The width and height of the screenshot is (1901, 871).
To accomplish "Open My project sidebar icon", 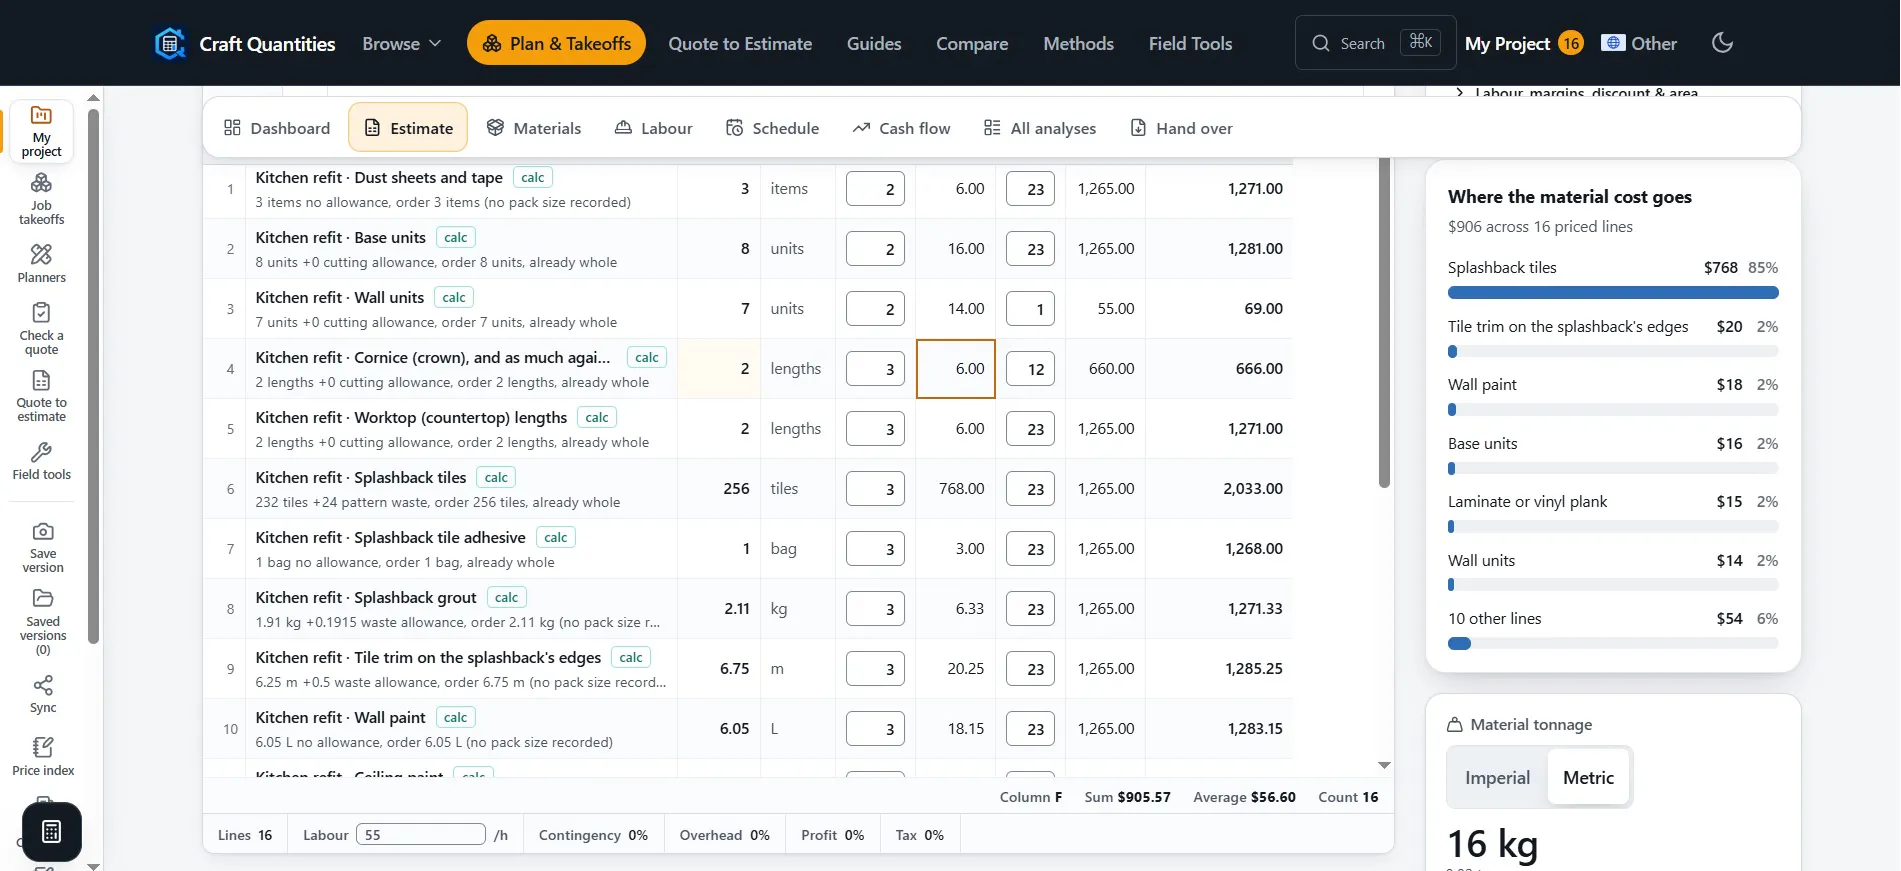I will (41, 131).
